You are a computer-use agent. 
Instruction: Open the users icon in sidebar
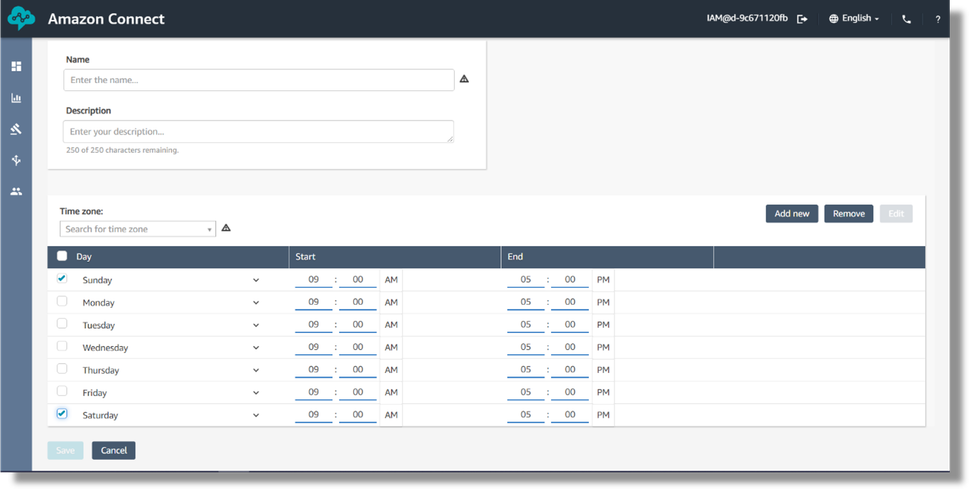point(16,191)
